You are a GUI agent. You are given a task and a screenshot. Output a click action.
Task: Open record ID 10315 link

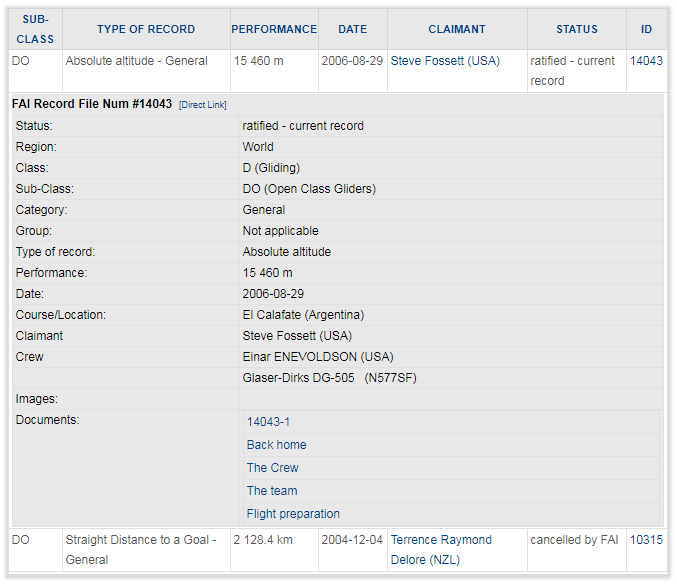646,540
